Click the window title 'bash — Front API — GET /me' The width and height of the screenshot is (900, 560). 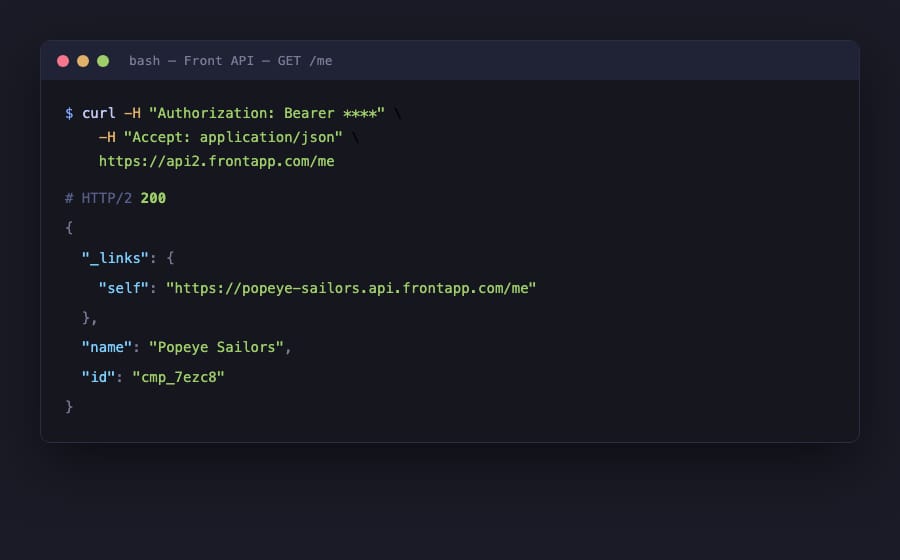click(x=231, y=61)
